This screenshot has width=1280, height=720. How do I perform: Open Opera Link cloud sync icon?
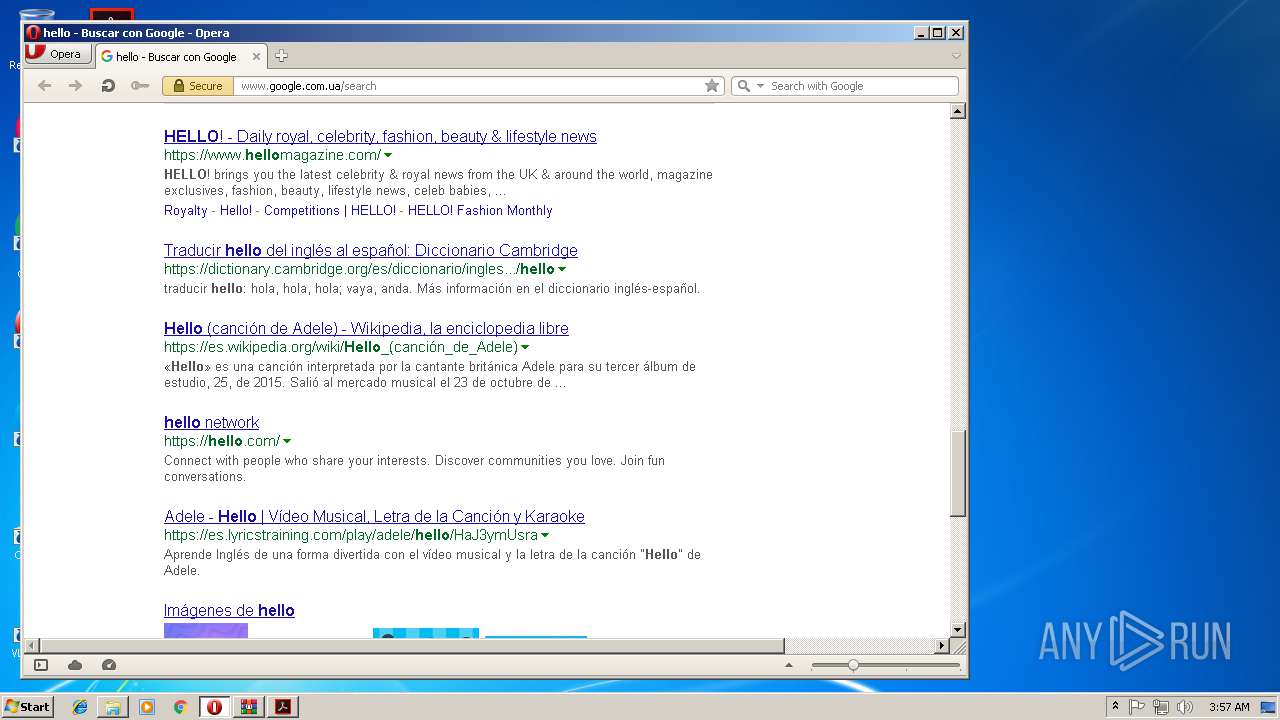click(x=75, y=665)
